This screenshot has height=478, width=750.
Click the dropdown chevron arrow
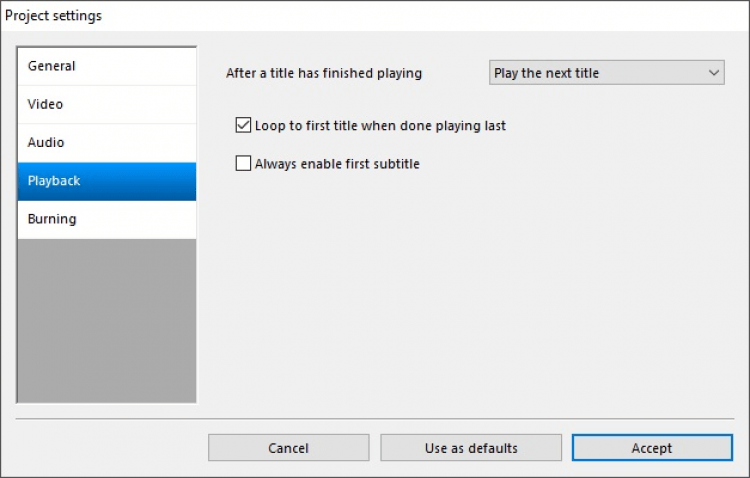pyautogui.click(x=713, y=73)
